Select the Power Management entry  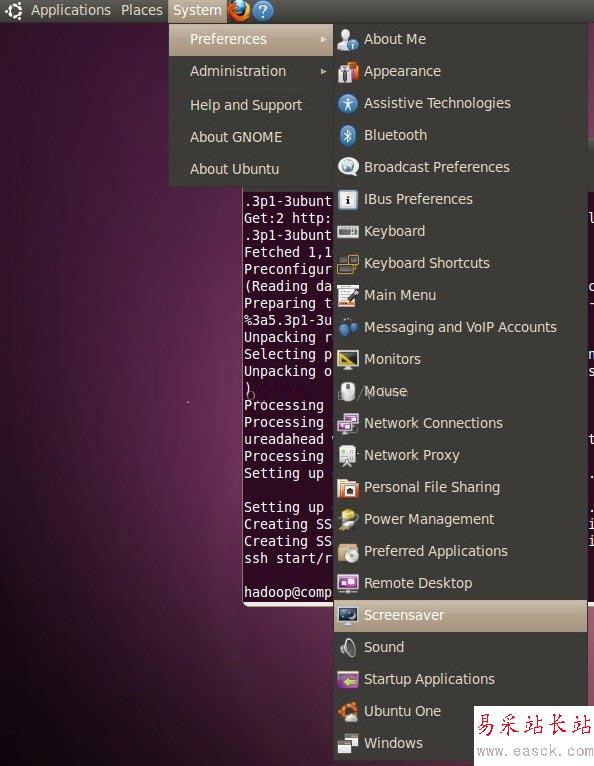click(x=460, y=519)
